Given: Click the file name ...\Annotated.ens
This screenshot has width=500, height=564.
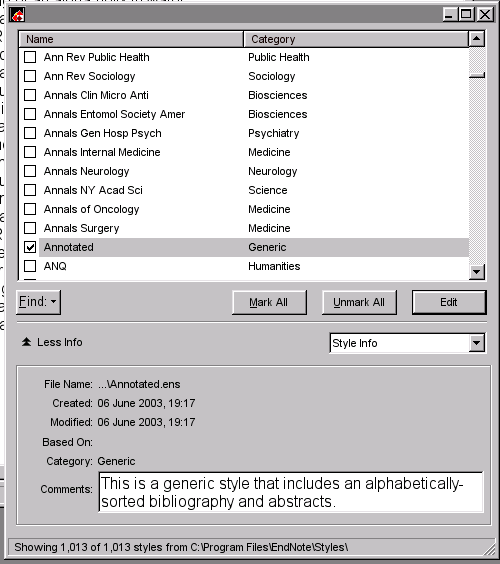Looking at the screenshot, I should 139,384.
